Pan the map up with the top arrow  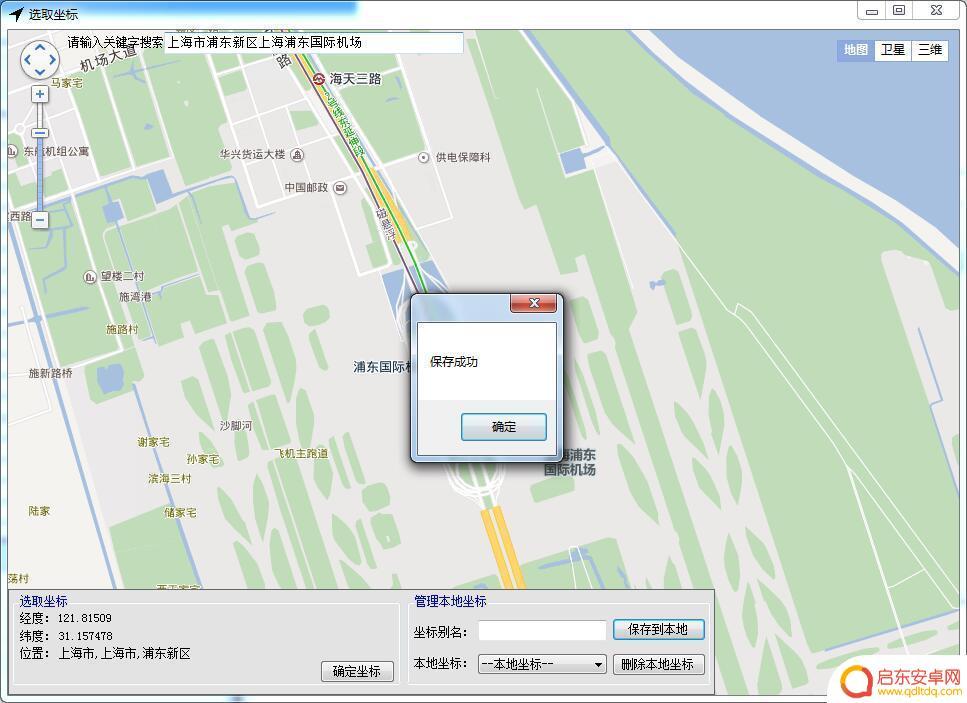[40, 47]
